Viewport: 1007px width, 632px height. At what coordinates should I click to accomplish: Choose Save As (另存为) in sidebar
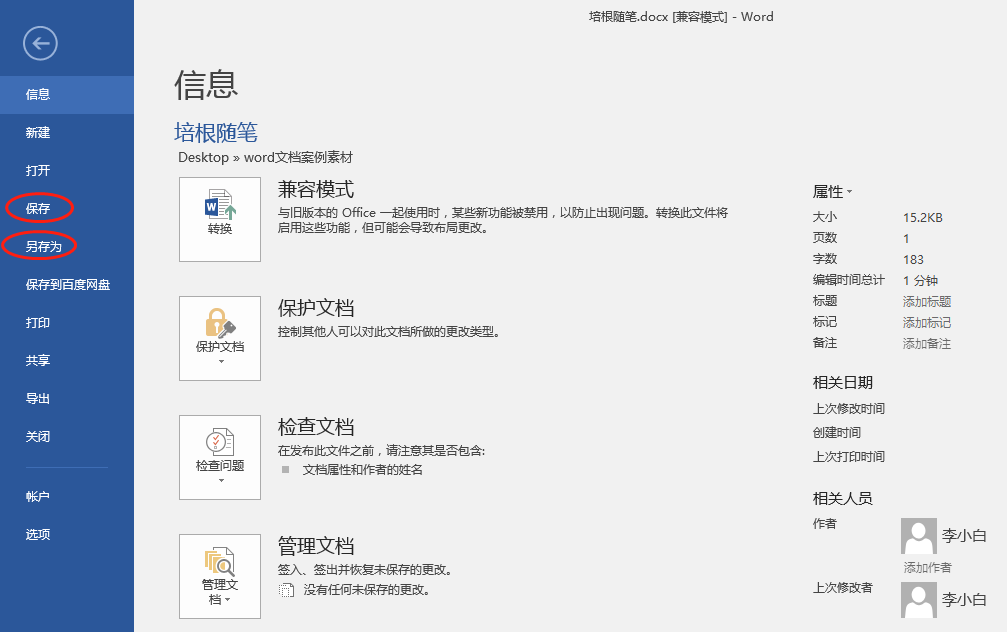(x=40, y=246)
